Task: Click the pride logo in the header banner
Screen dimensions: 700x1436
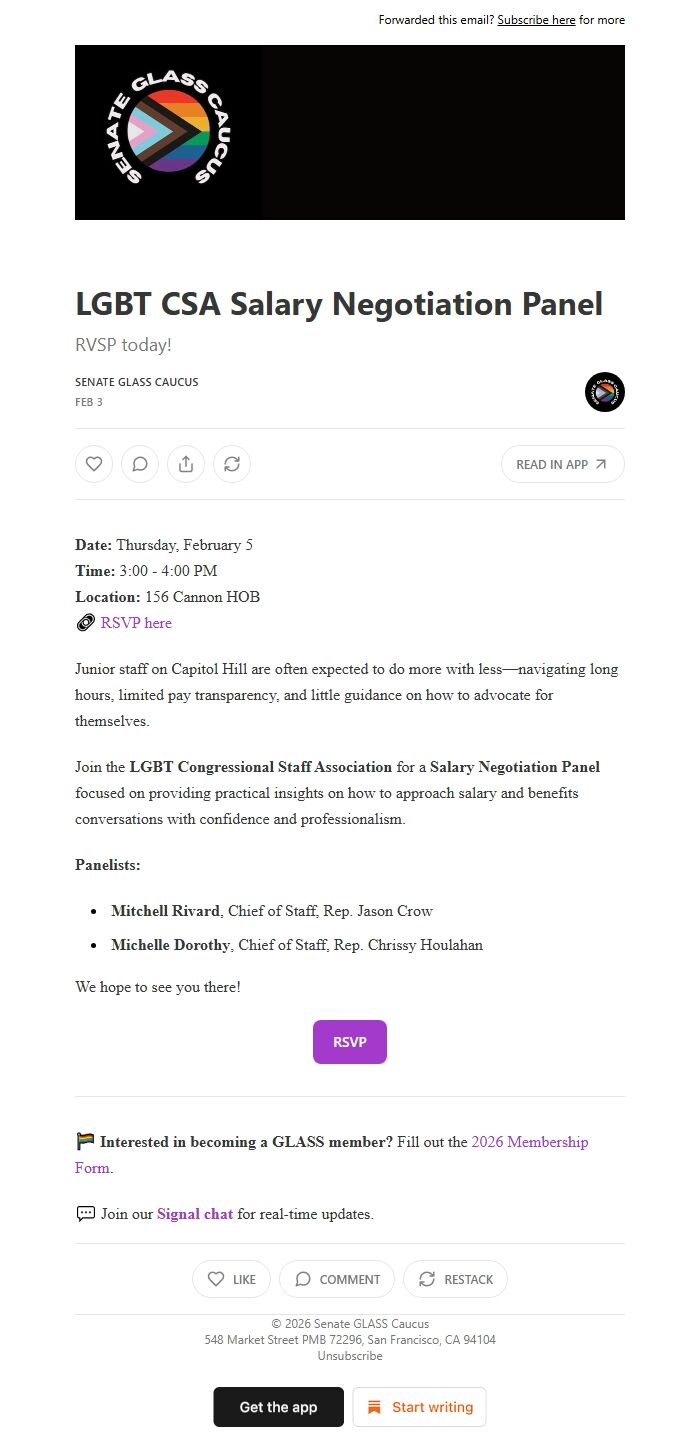Action: point(168,131)
